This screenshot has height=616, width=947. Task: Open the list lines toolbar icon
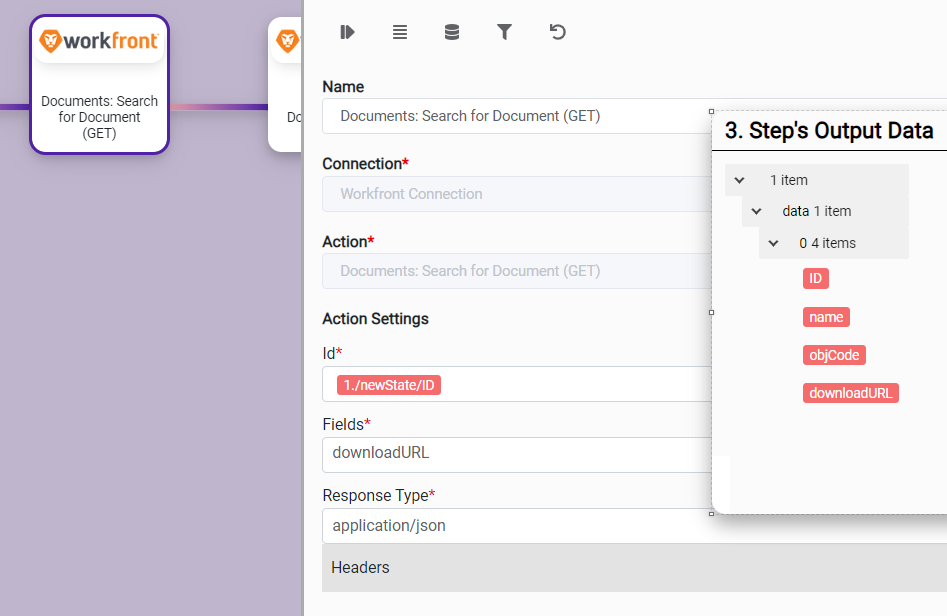(x=400, y=32)
